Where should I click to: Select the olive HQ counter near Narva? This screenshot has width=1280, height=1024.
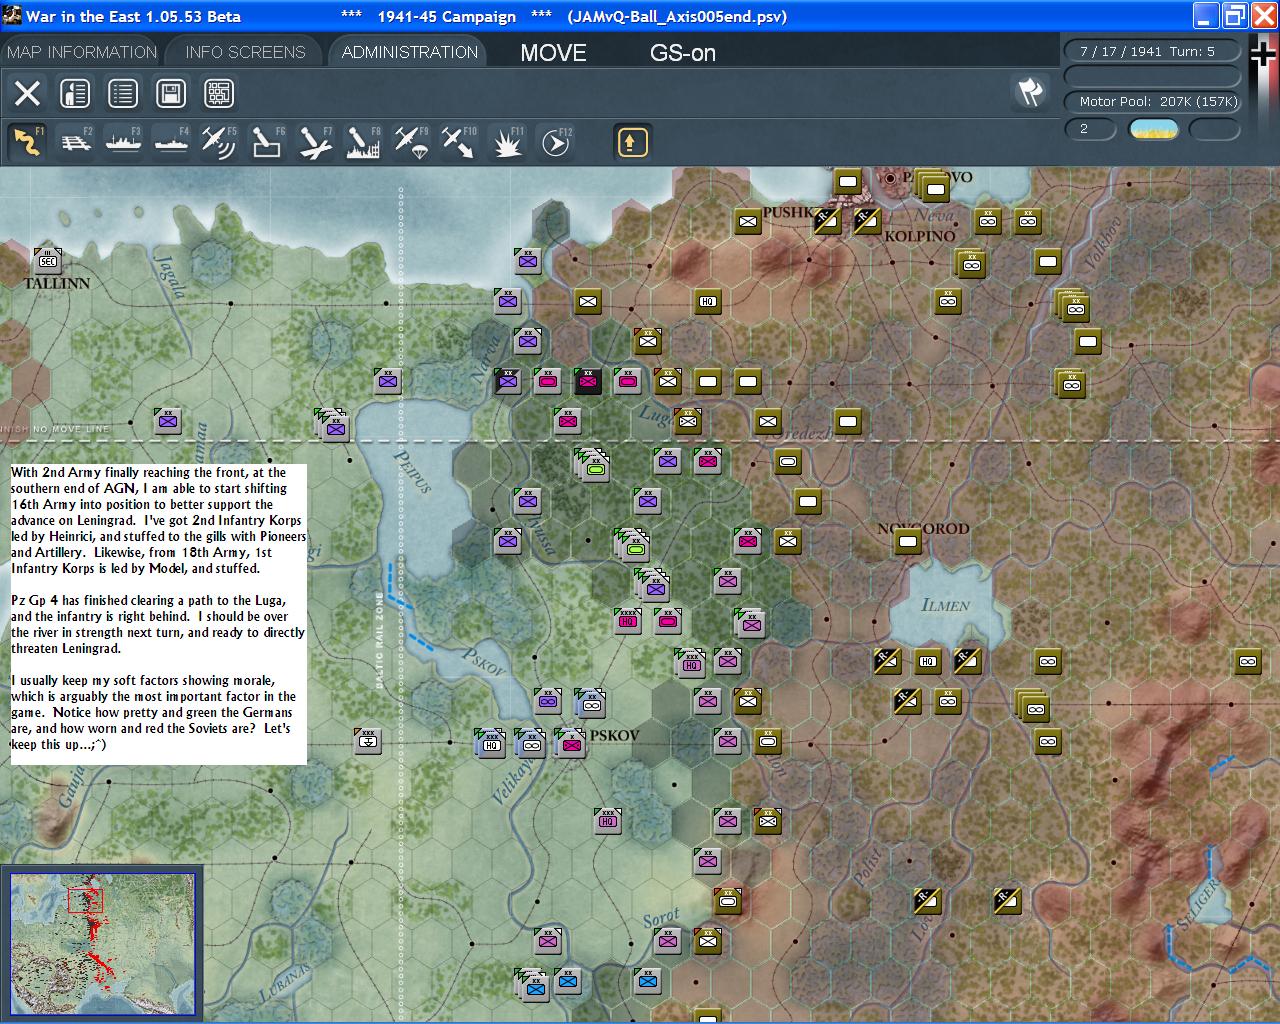click(x=708, y=301)
